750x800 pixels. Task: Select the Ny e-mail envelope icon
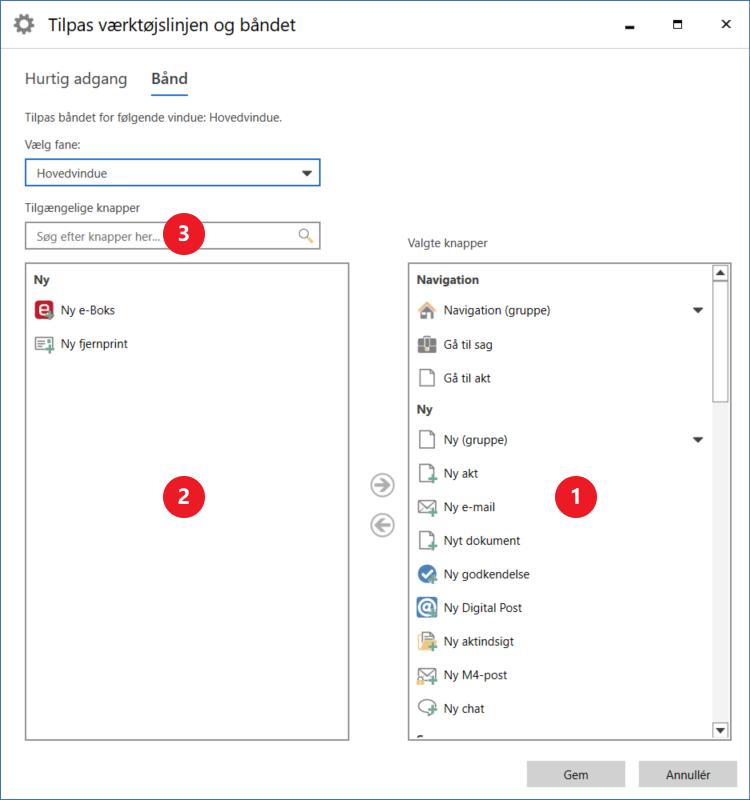pos(427,507)
